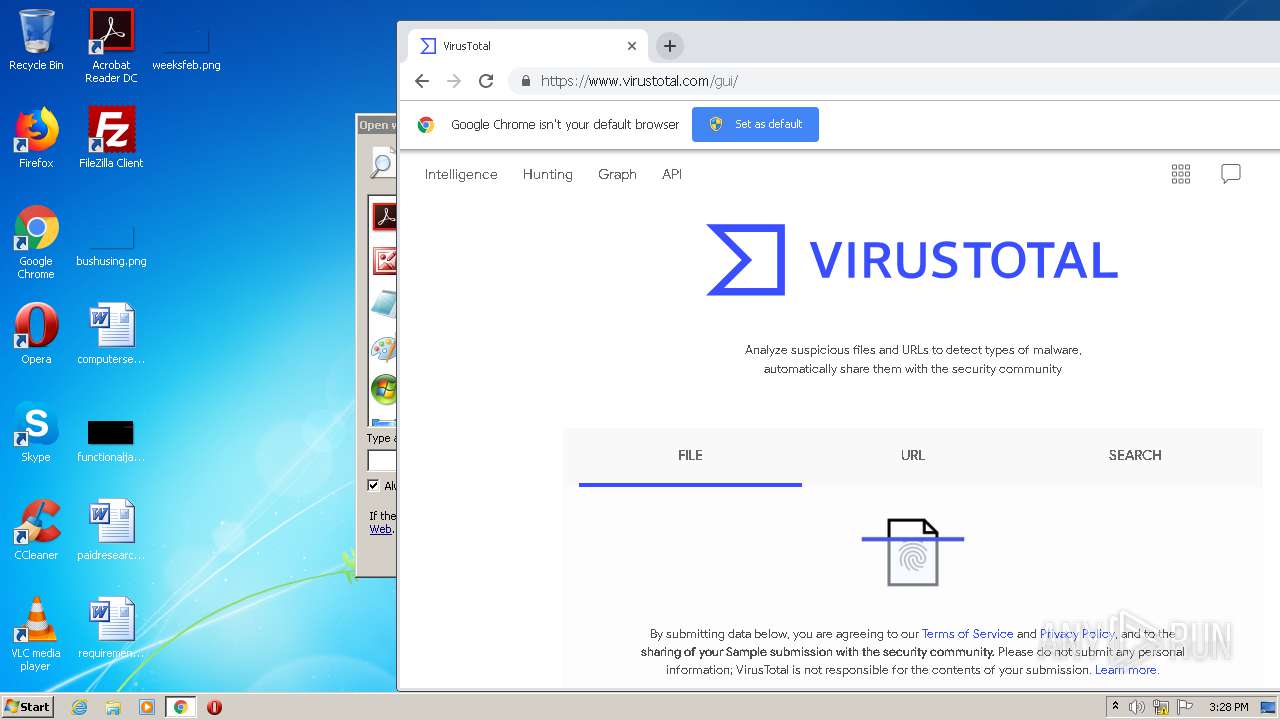Set Chrome as default browser
This screenshot has width=1280, height=720.
click(x=755, y=124)
